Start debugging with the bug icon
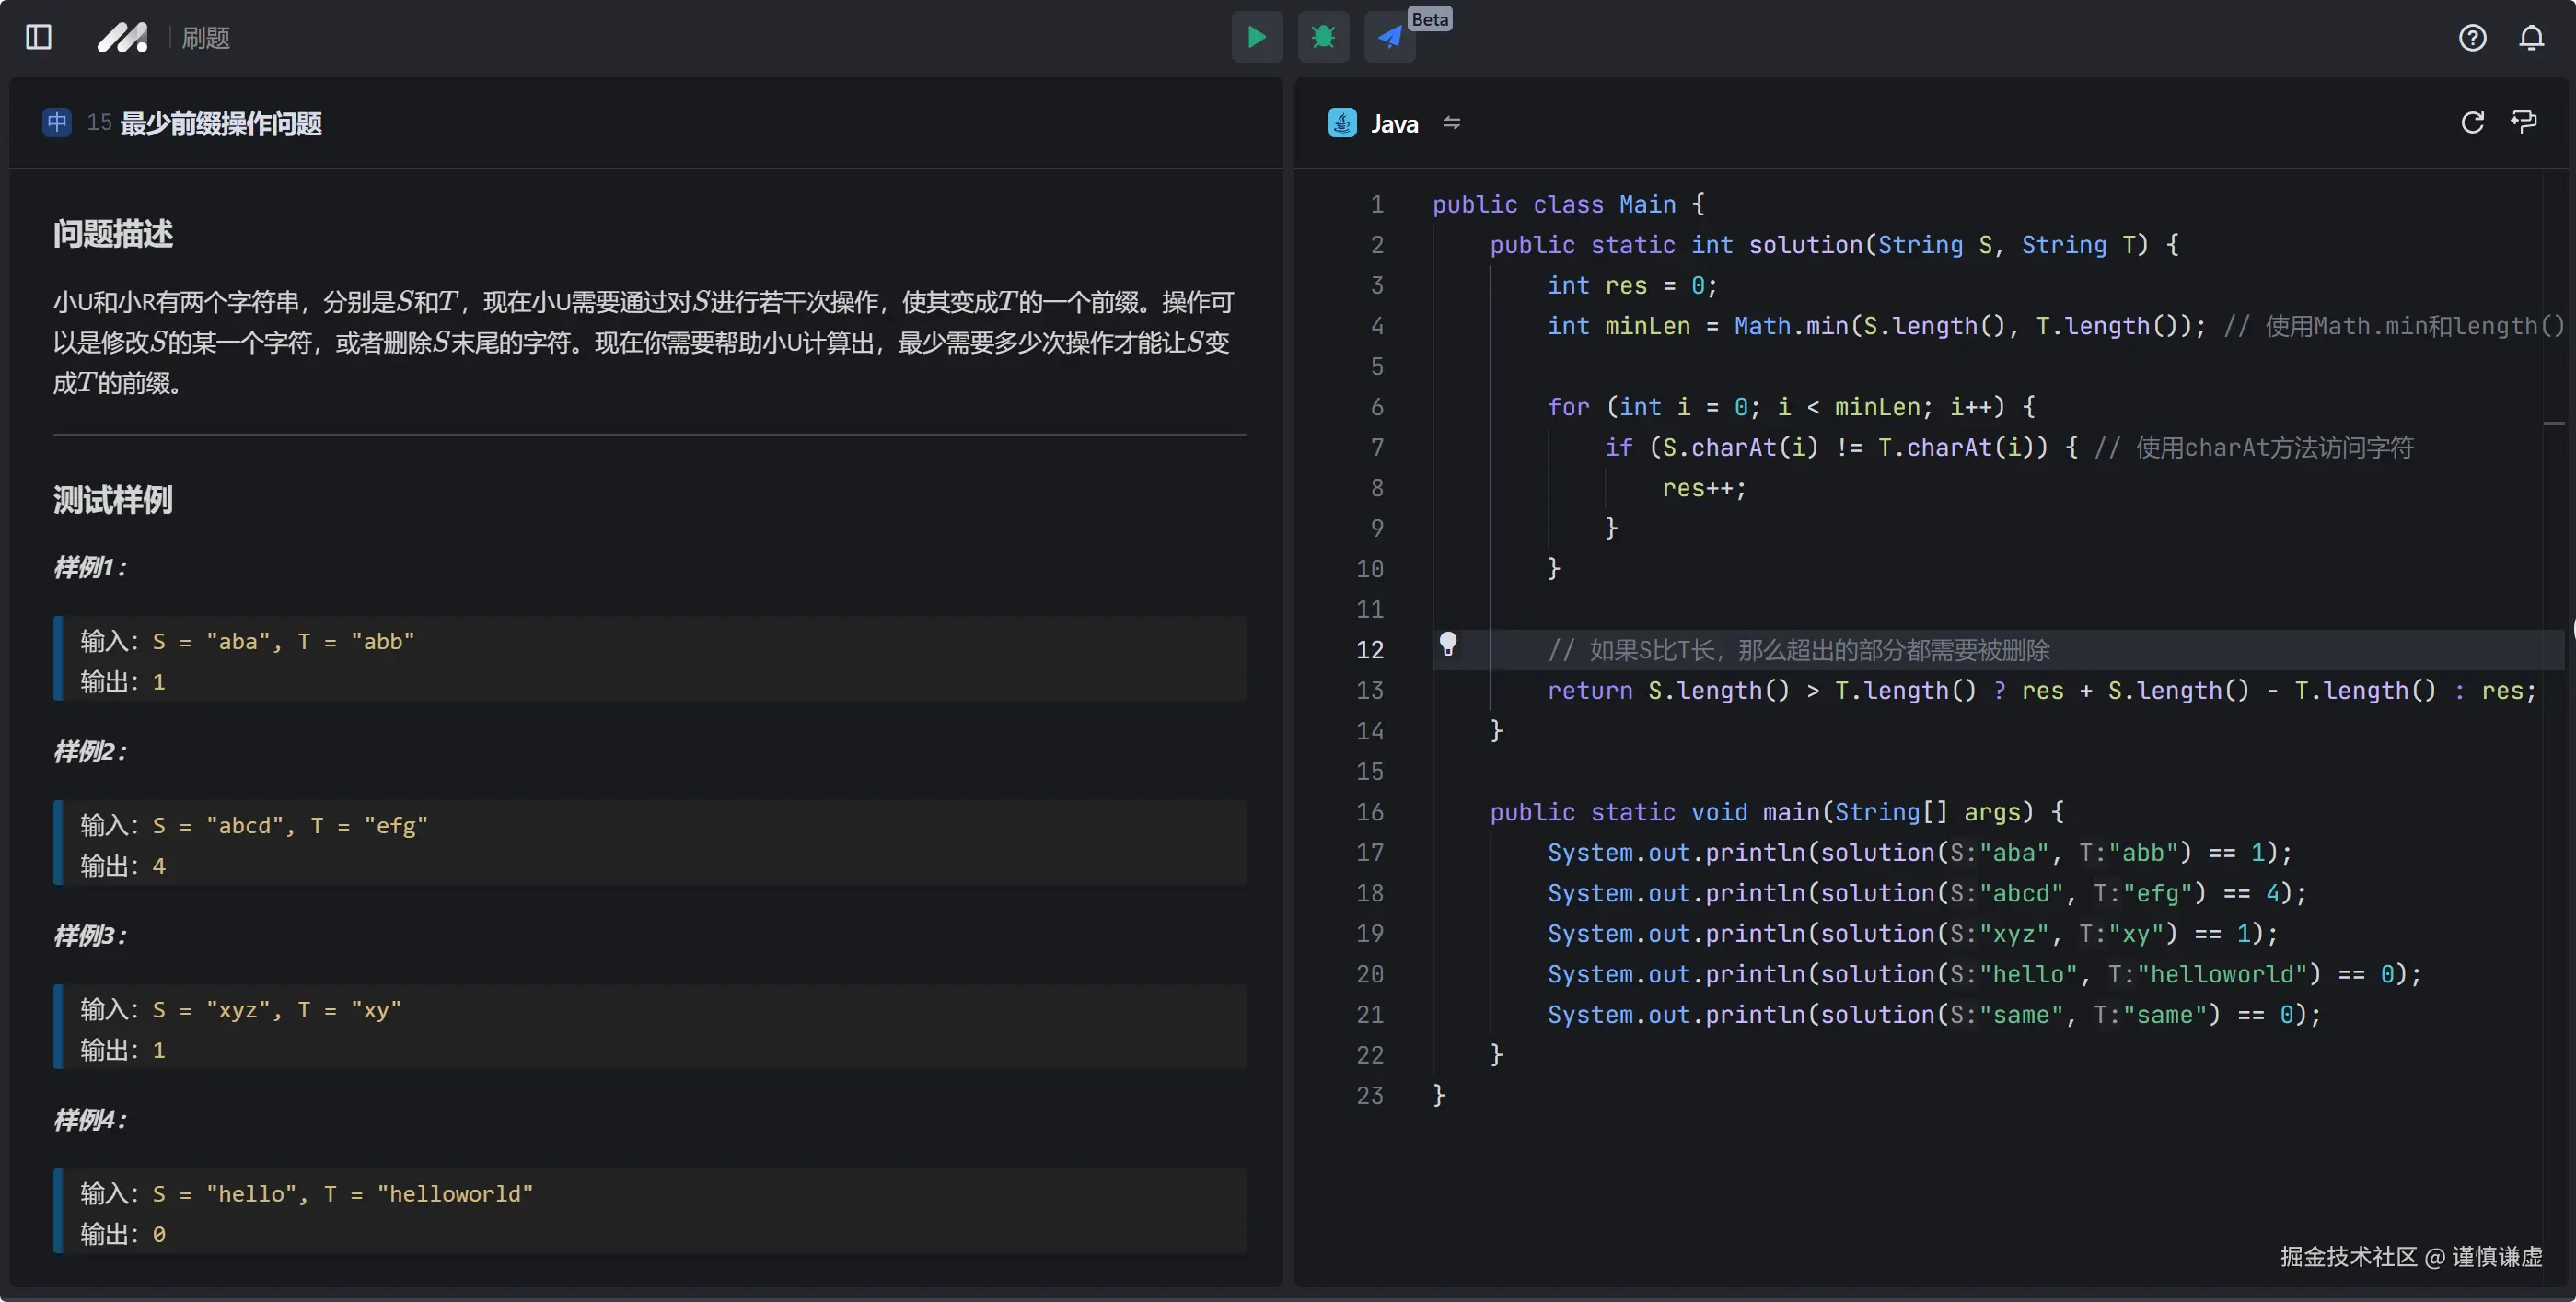This screenshot has height=1302, width=2576. tap(1323, 37)
